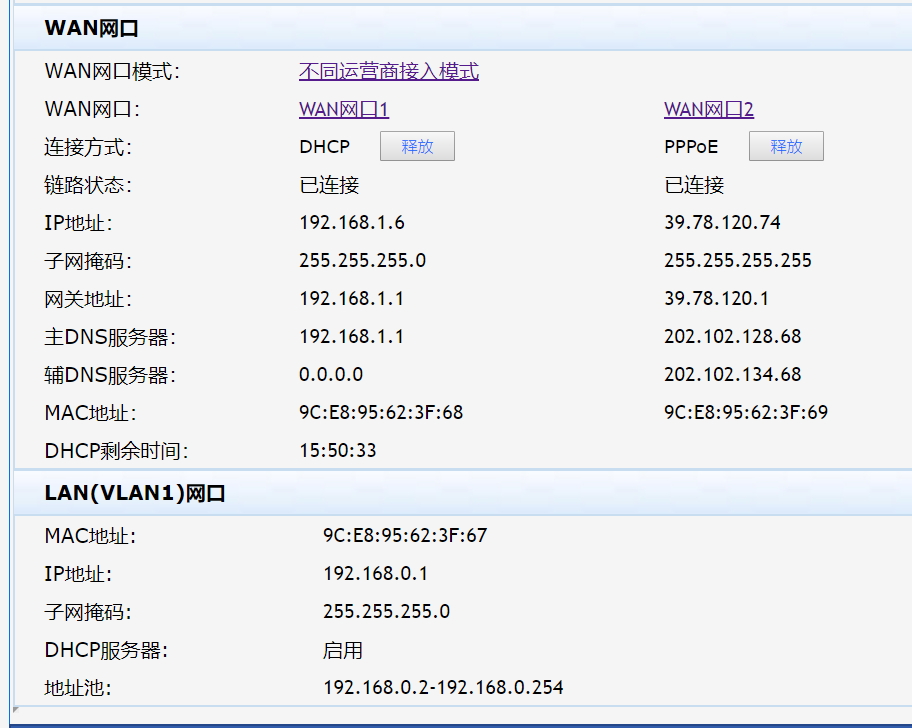Click 释放 button next to DHCP
This screenshot has width=912, height=728.
click(x=417, y=147)
